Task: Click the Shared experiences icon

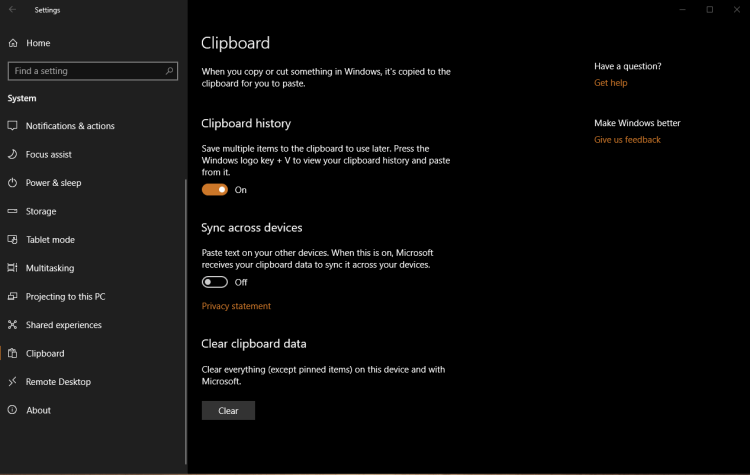Action: pyautogui.click(x=13, y=325)
